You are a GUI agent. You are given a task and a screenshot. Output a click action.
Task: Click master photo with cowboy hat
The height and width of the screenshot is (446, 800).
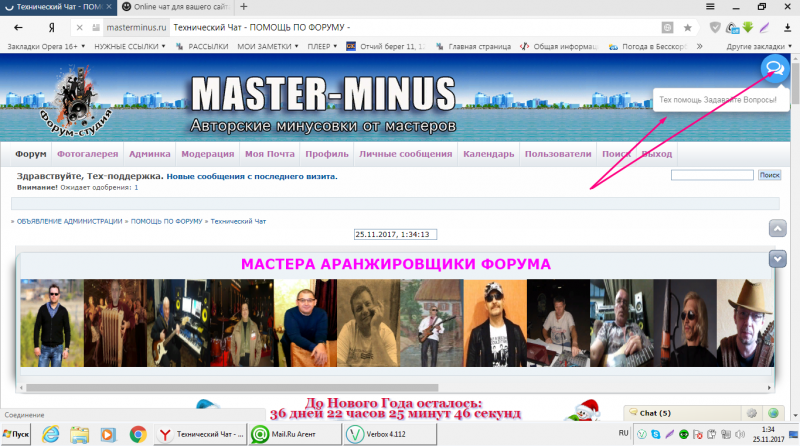point(745,323)
